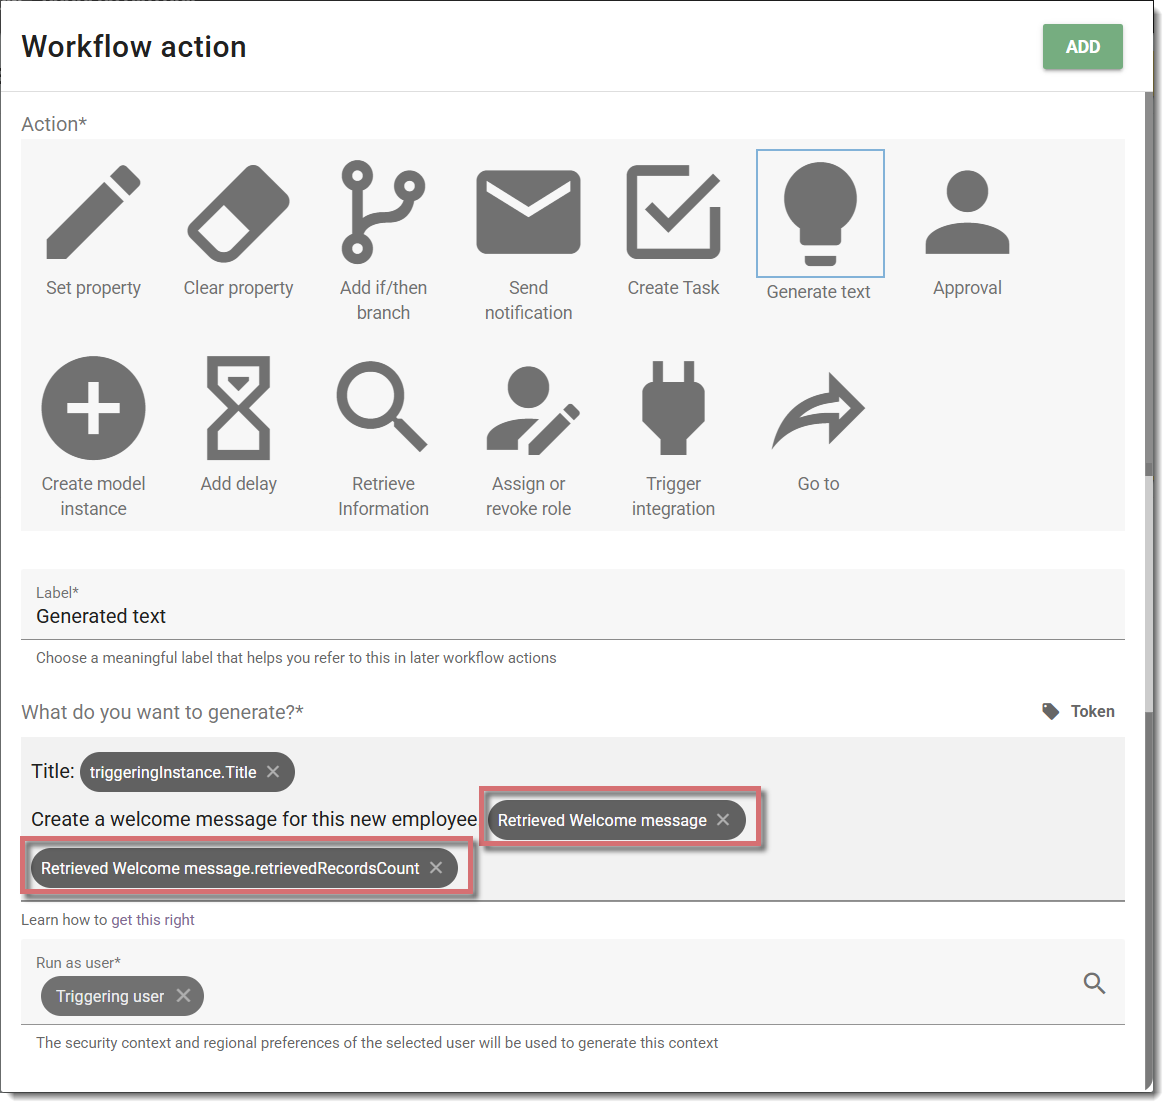The width and height of the screenshot is (1169, 1108).
Task: Open the get this right link
Action: tap(153, 919)
